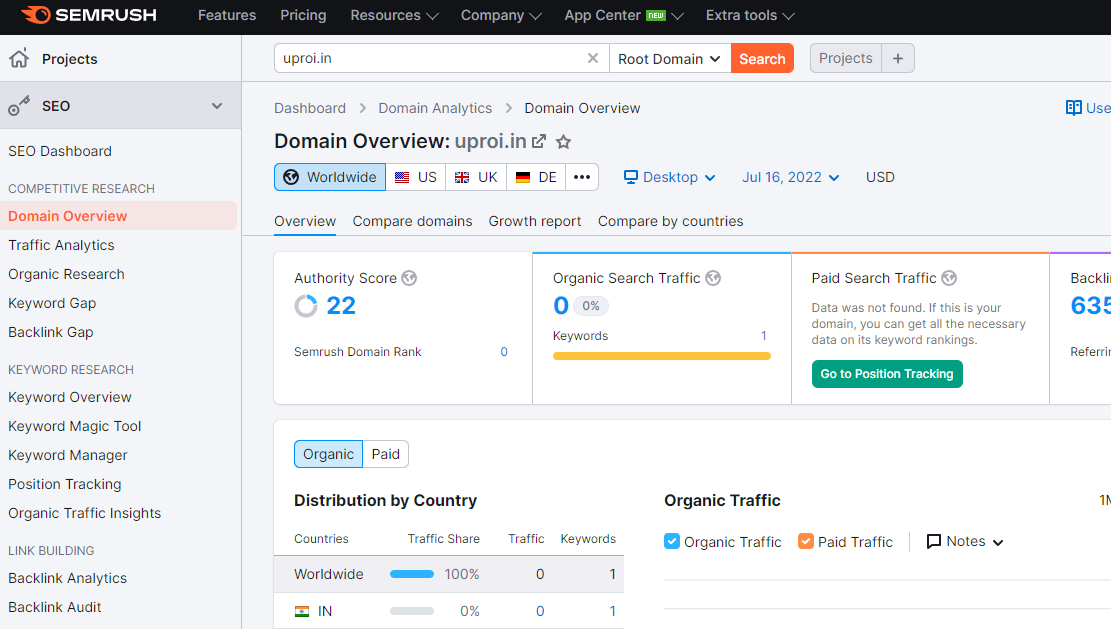Click the IN row traffic value 0
The height and width of the screenshot is (629, 1111).
click(x=540, y=611)
